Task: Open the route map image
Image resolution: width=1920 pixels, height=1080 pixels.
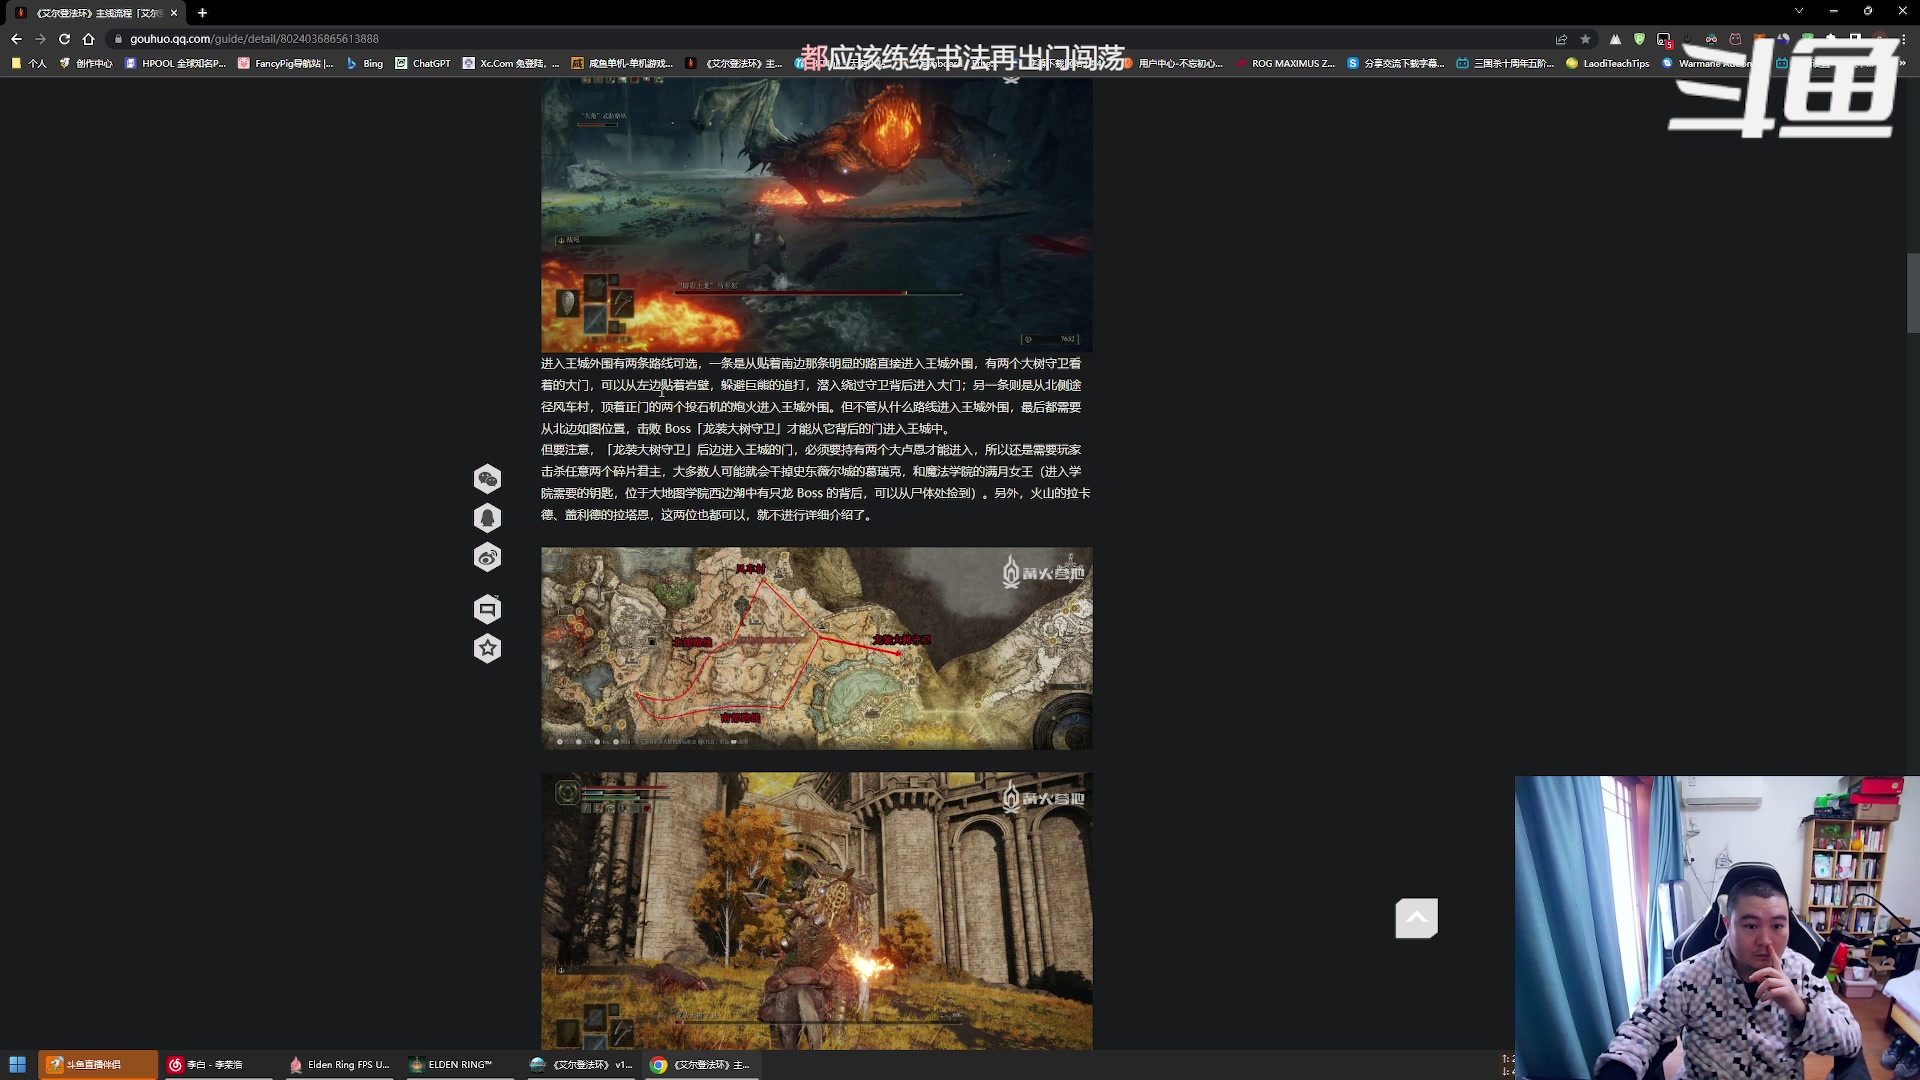Action: pyautogui.click(x=816, y=648)
